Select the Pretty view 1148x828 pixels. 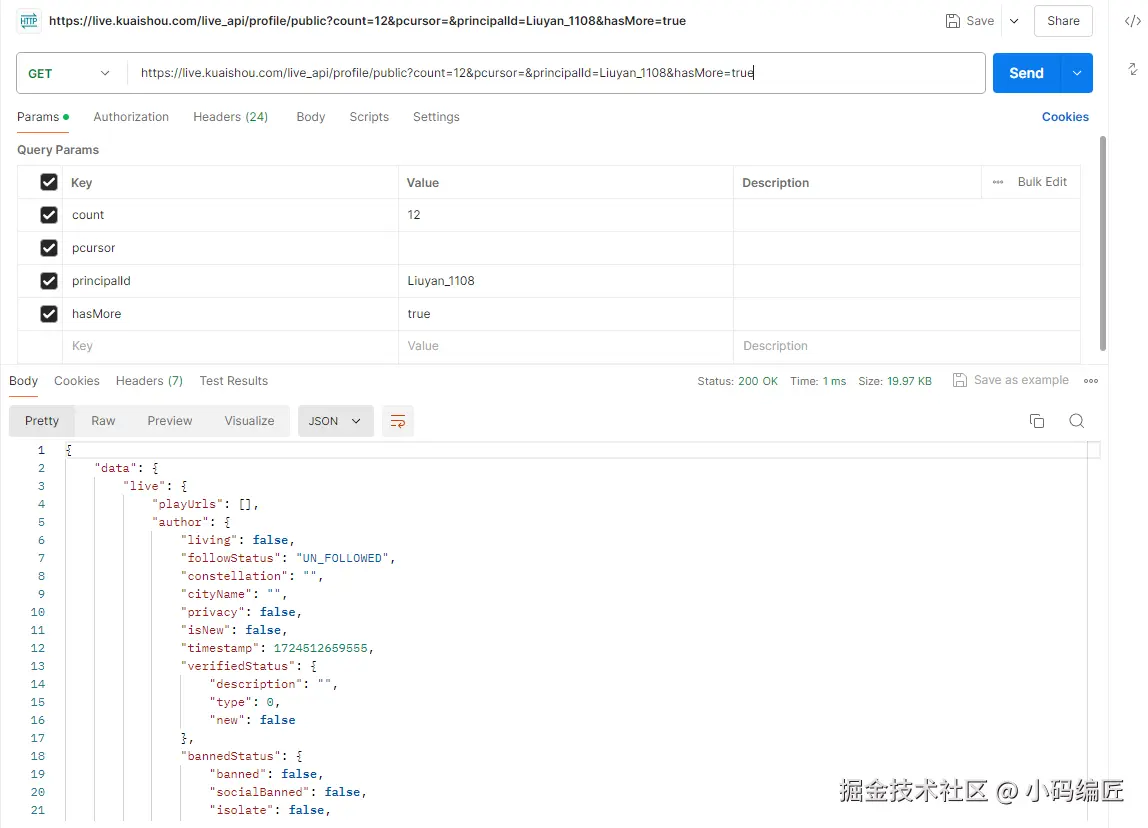[42, 421]
